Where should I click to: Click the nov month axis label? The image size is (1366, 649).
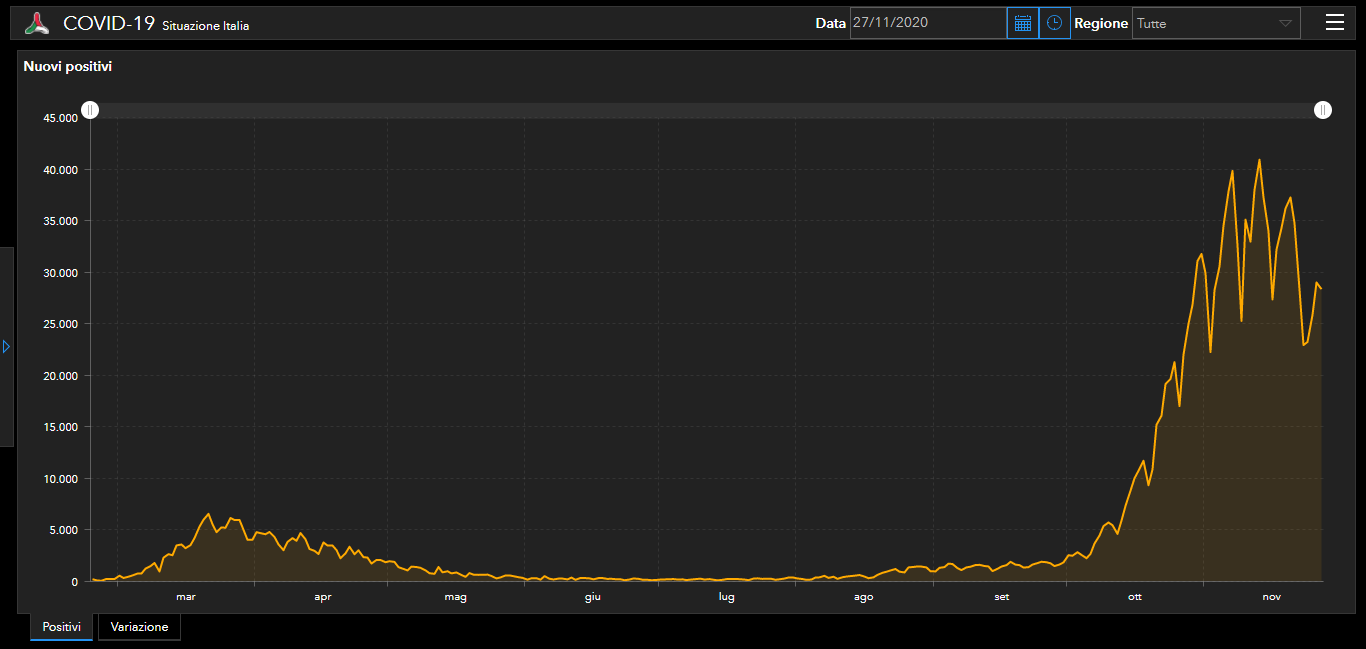pyautogui.click(x=1272, y=597)
